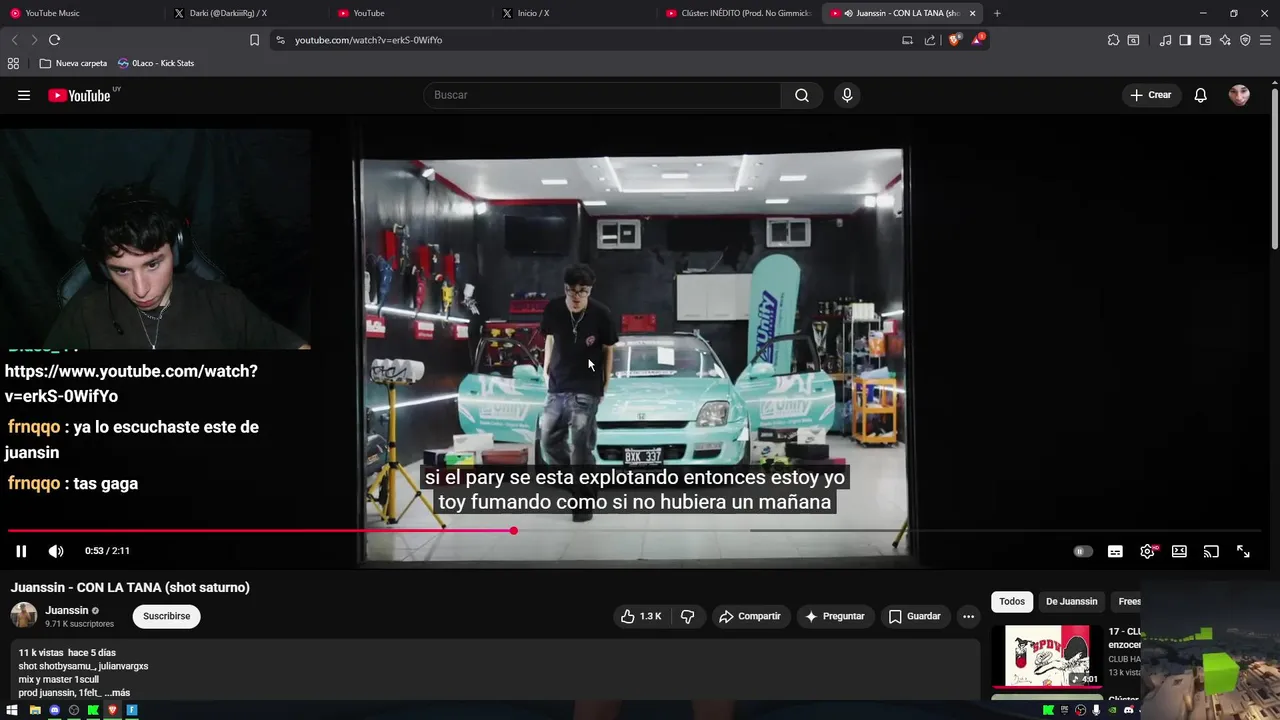Open File Explorer from taskbar
This screenshot has width=1280, height=720.
(35, 710)
